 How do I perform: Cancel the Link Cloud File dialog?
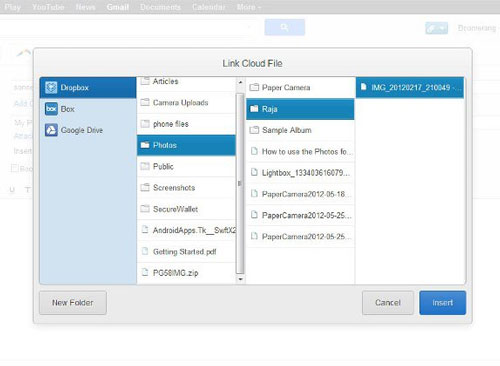pyautogui.click(x=388, y=303)
